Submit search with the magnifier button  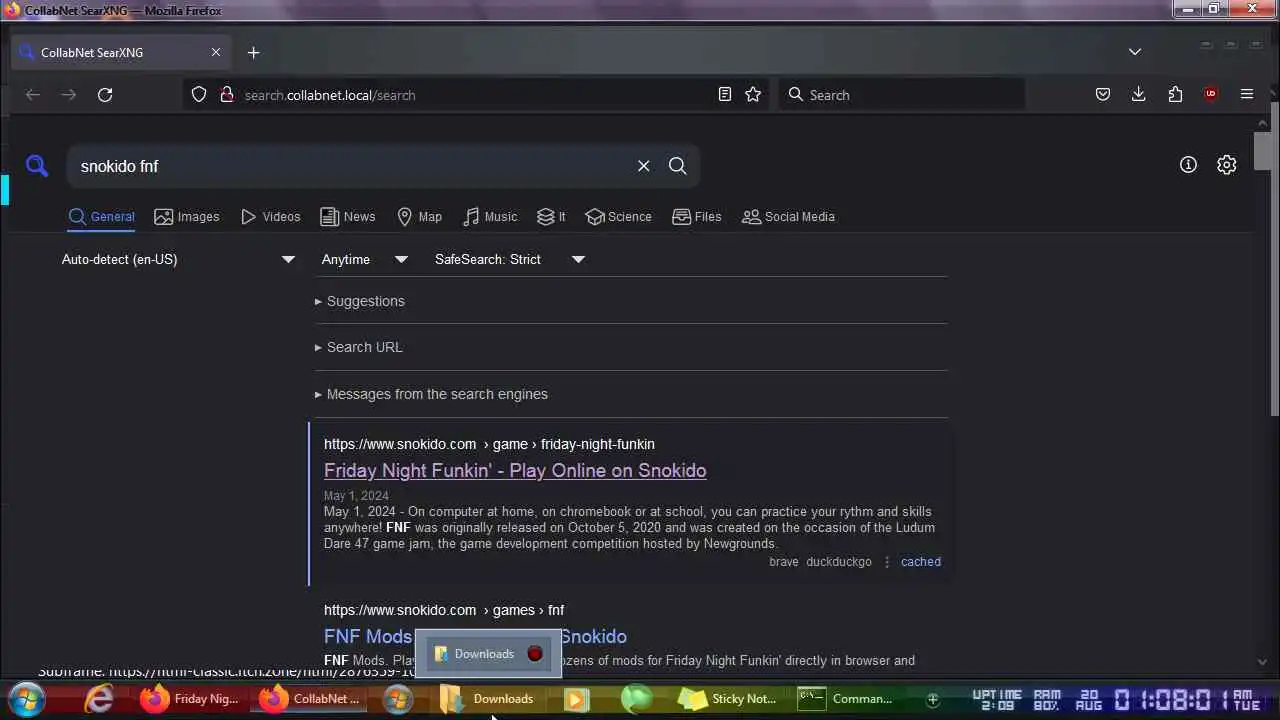coord(678,166)
